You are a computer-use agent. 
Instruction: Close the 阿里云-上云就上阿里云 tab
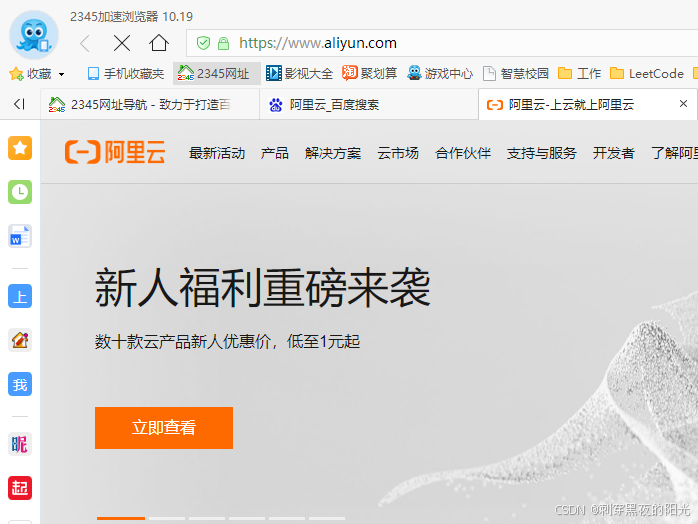[683, 104]
